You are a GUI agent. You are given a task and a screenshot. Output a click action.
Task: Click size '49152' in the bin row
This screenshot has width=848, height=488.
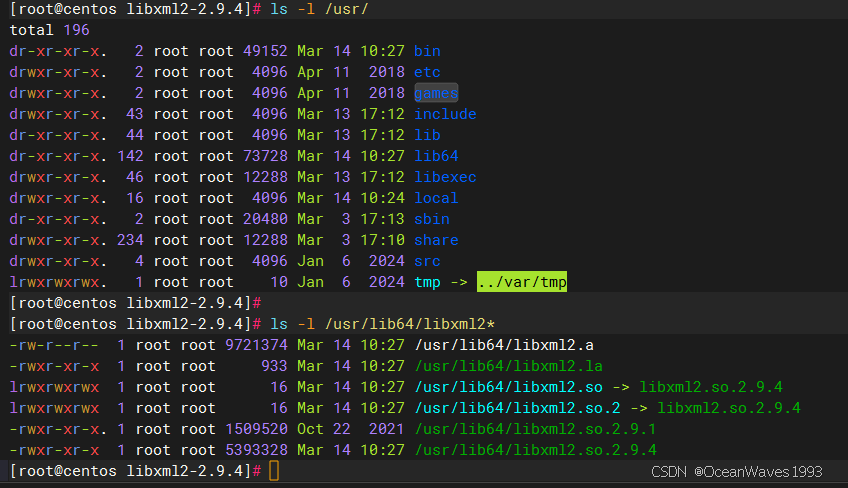[265, 51]
